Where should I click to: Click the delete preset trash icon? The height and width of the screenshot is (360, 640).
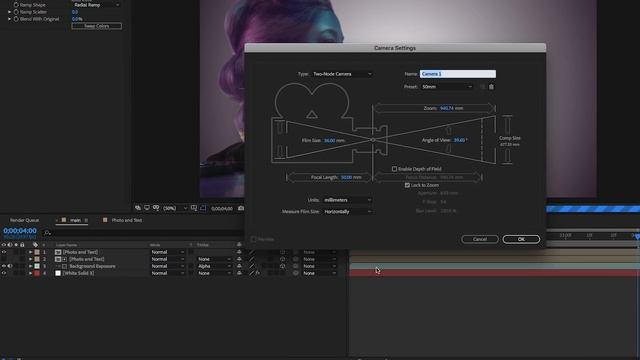(491, 87)
